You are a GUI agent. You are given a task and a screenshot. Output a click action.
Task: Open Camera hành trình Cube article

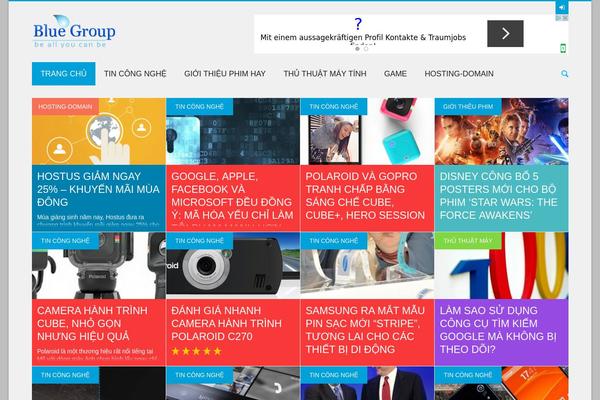tap(92, 323)
